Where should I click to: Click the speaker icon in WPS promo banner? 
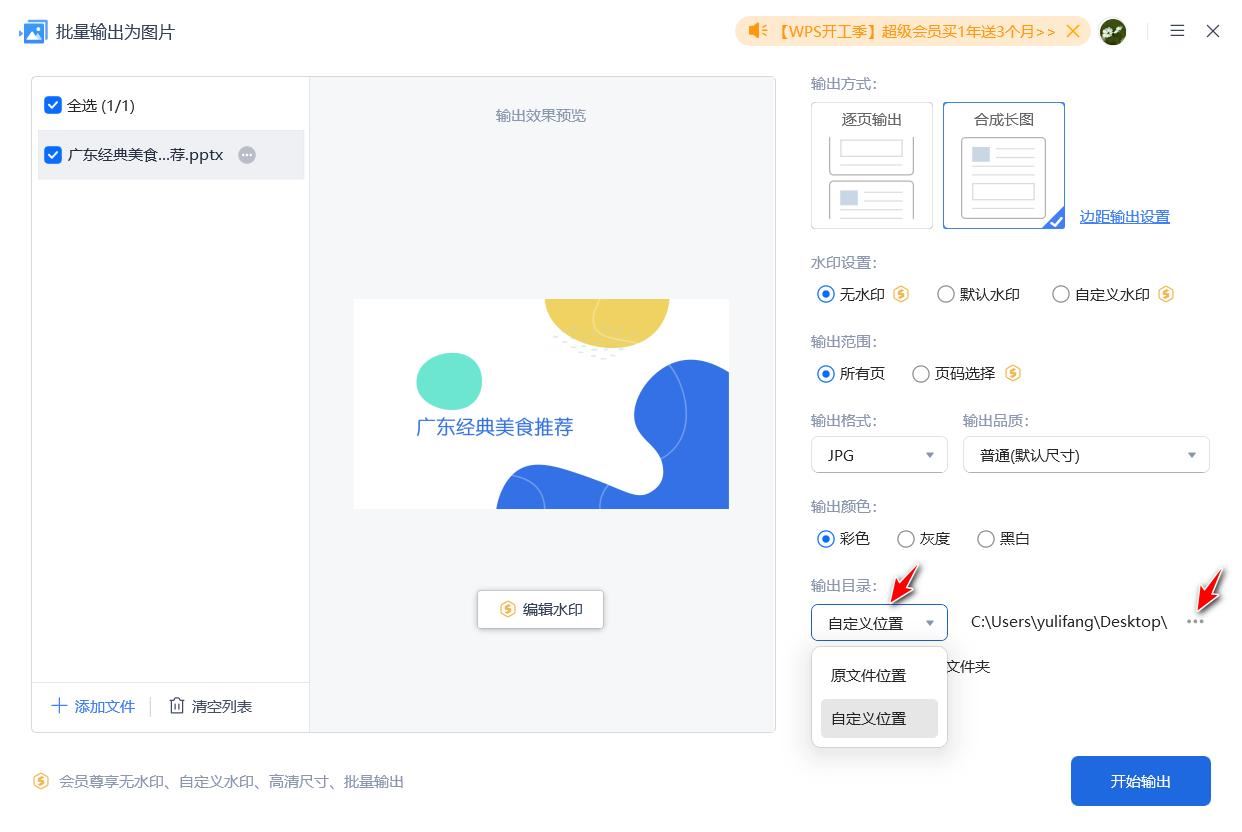[758, 31]
